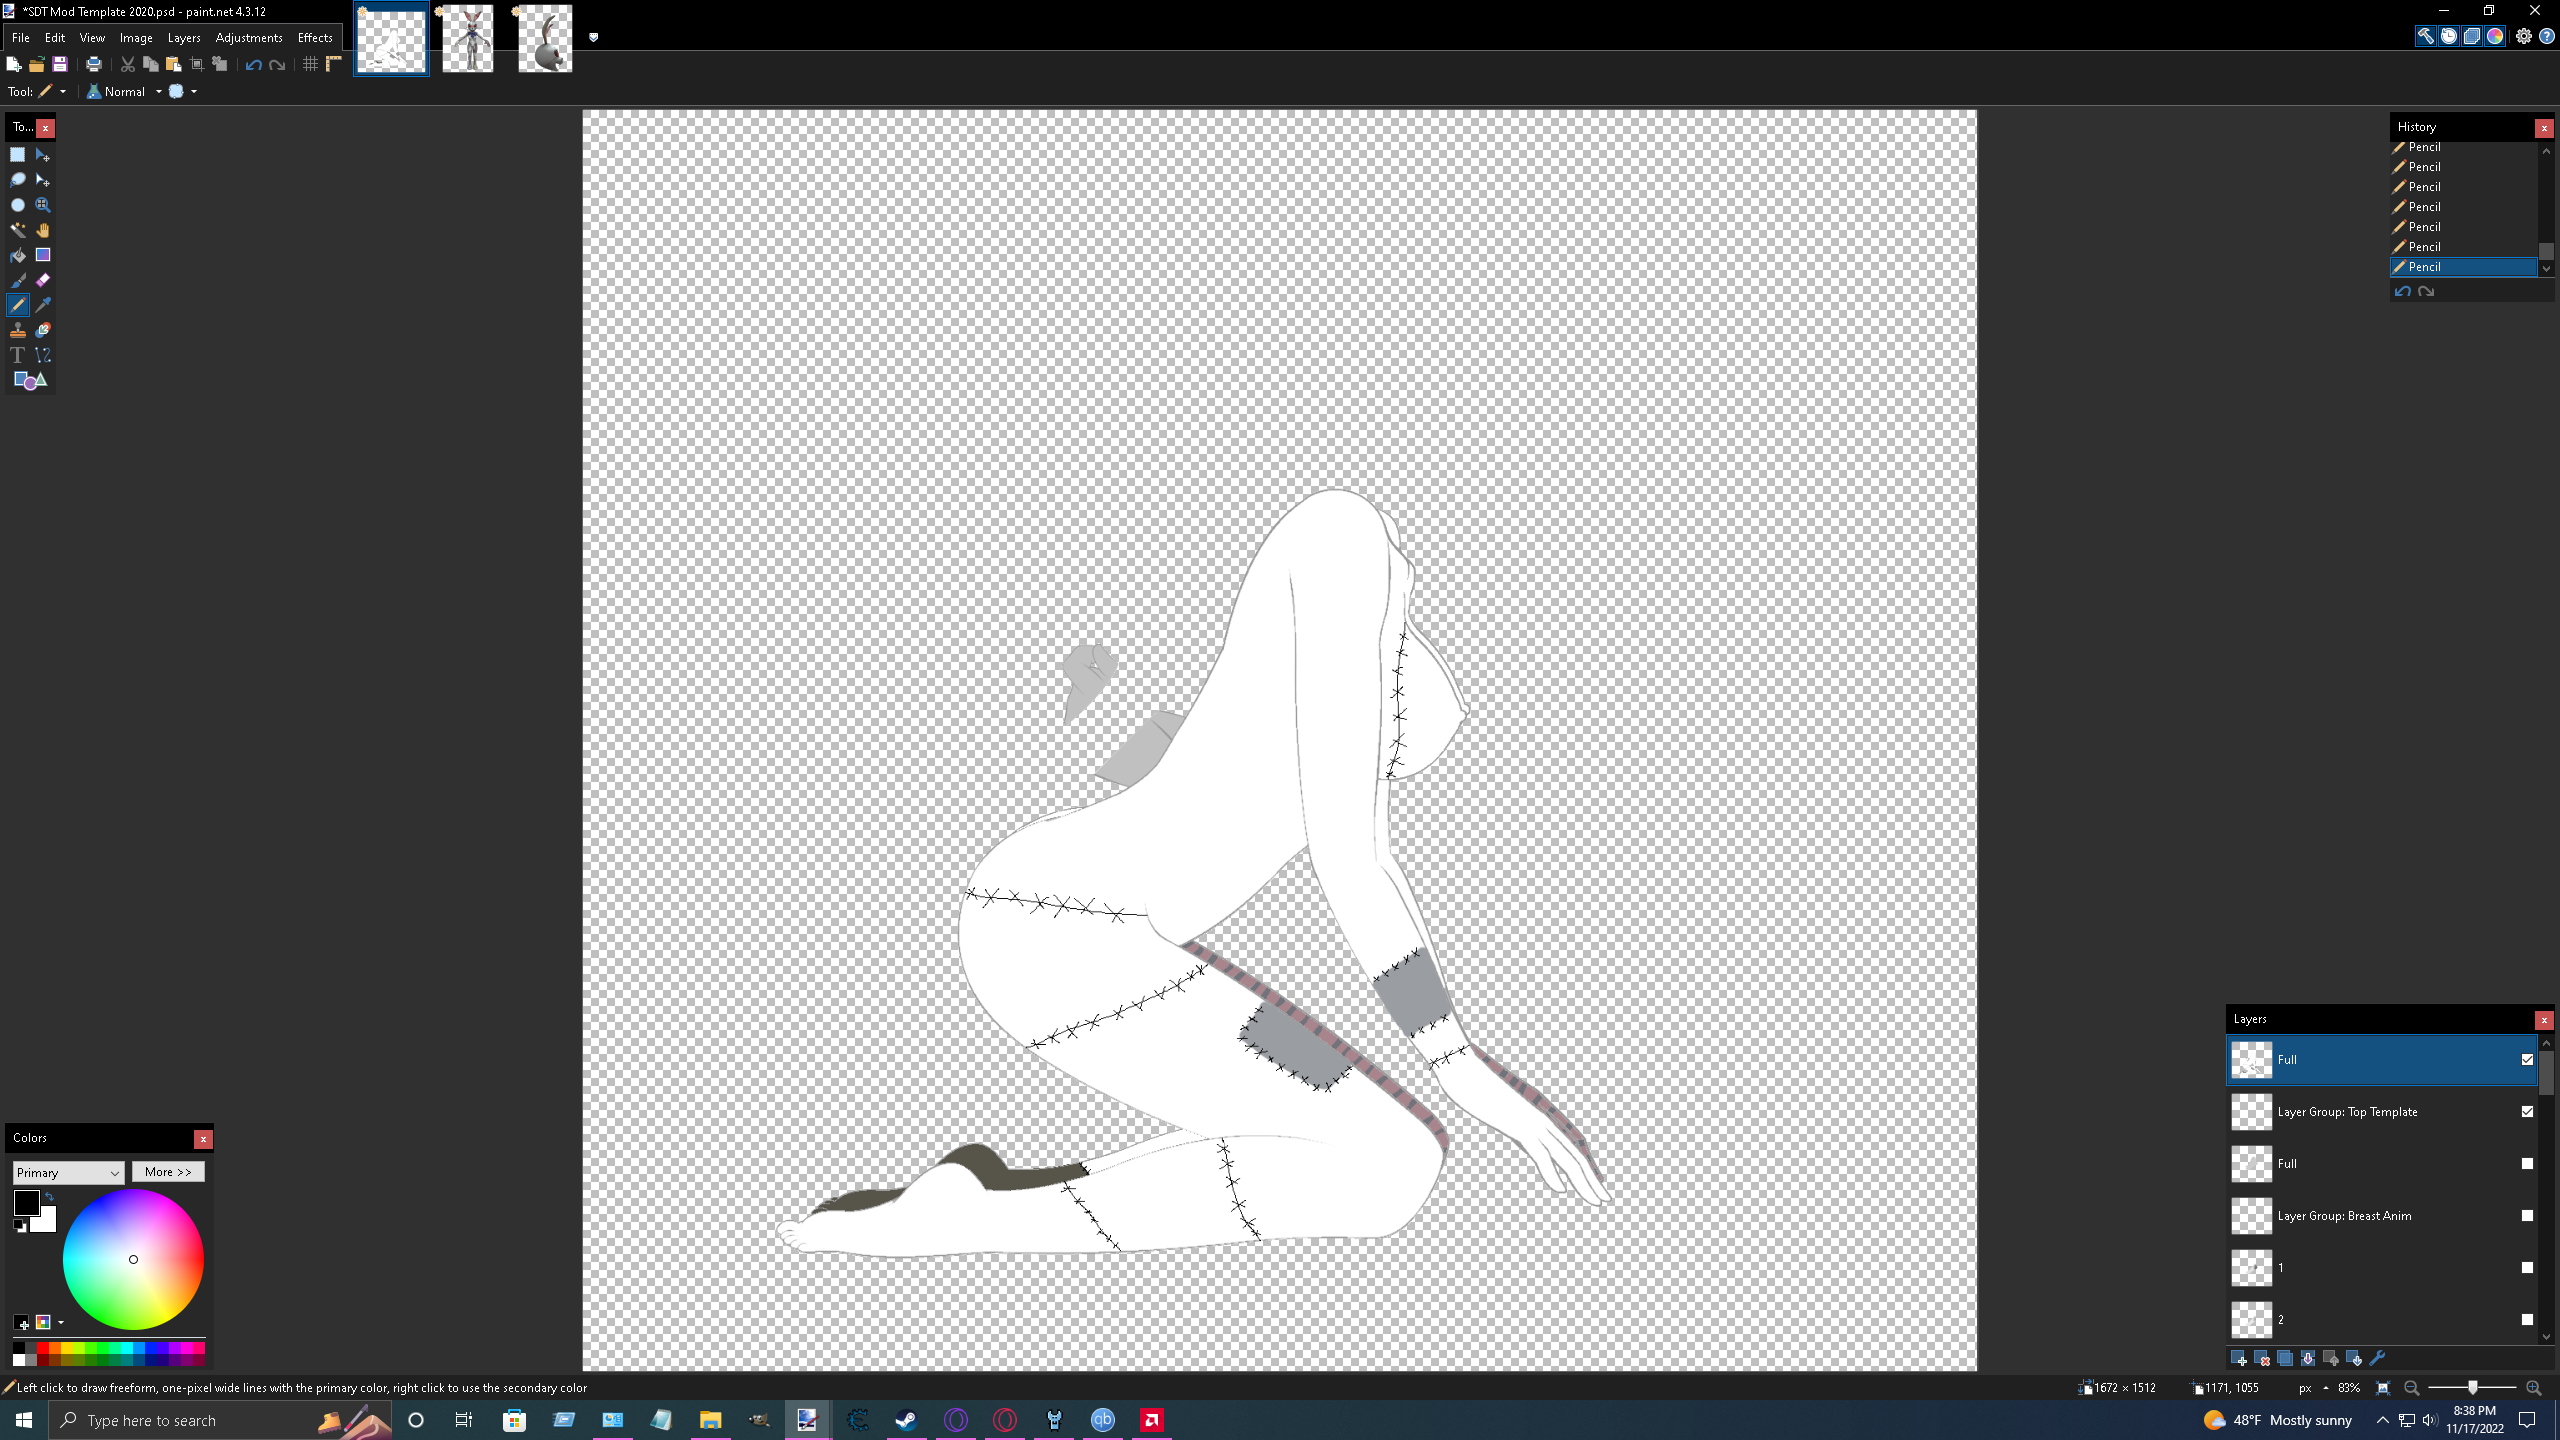Click the More >> button in Colors
The image size is (2560, 1440).
pyautogui.click(x=168, y=1171)
